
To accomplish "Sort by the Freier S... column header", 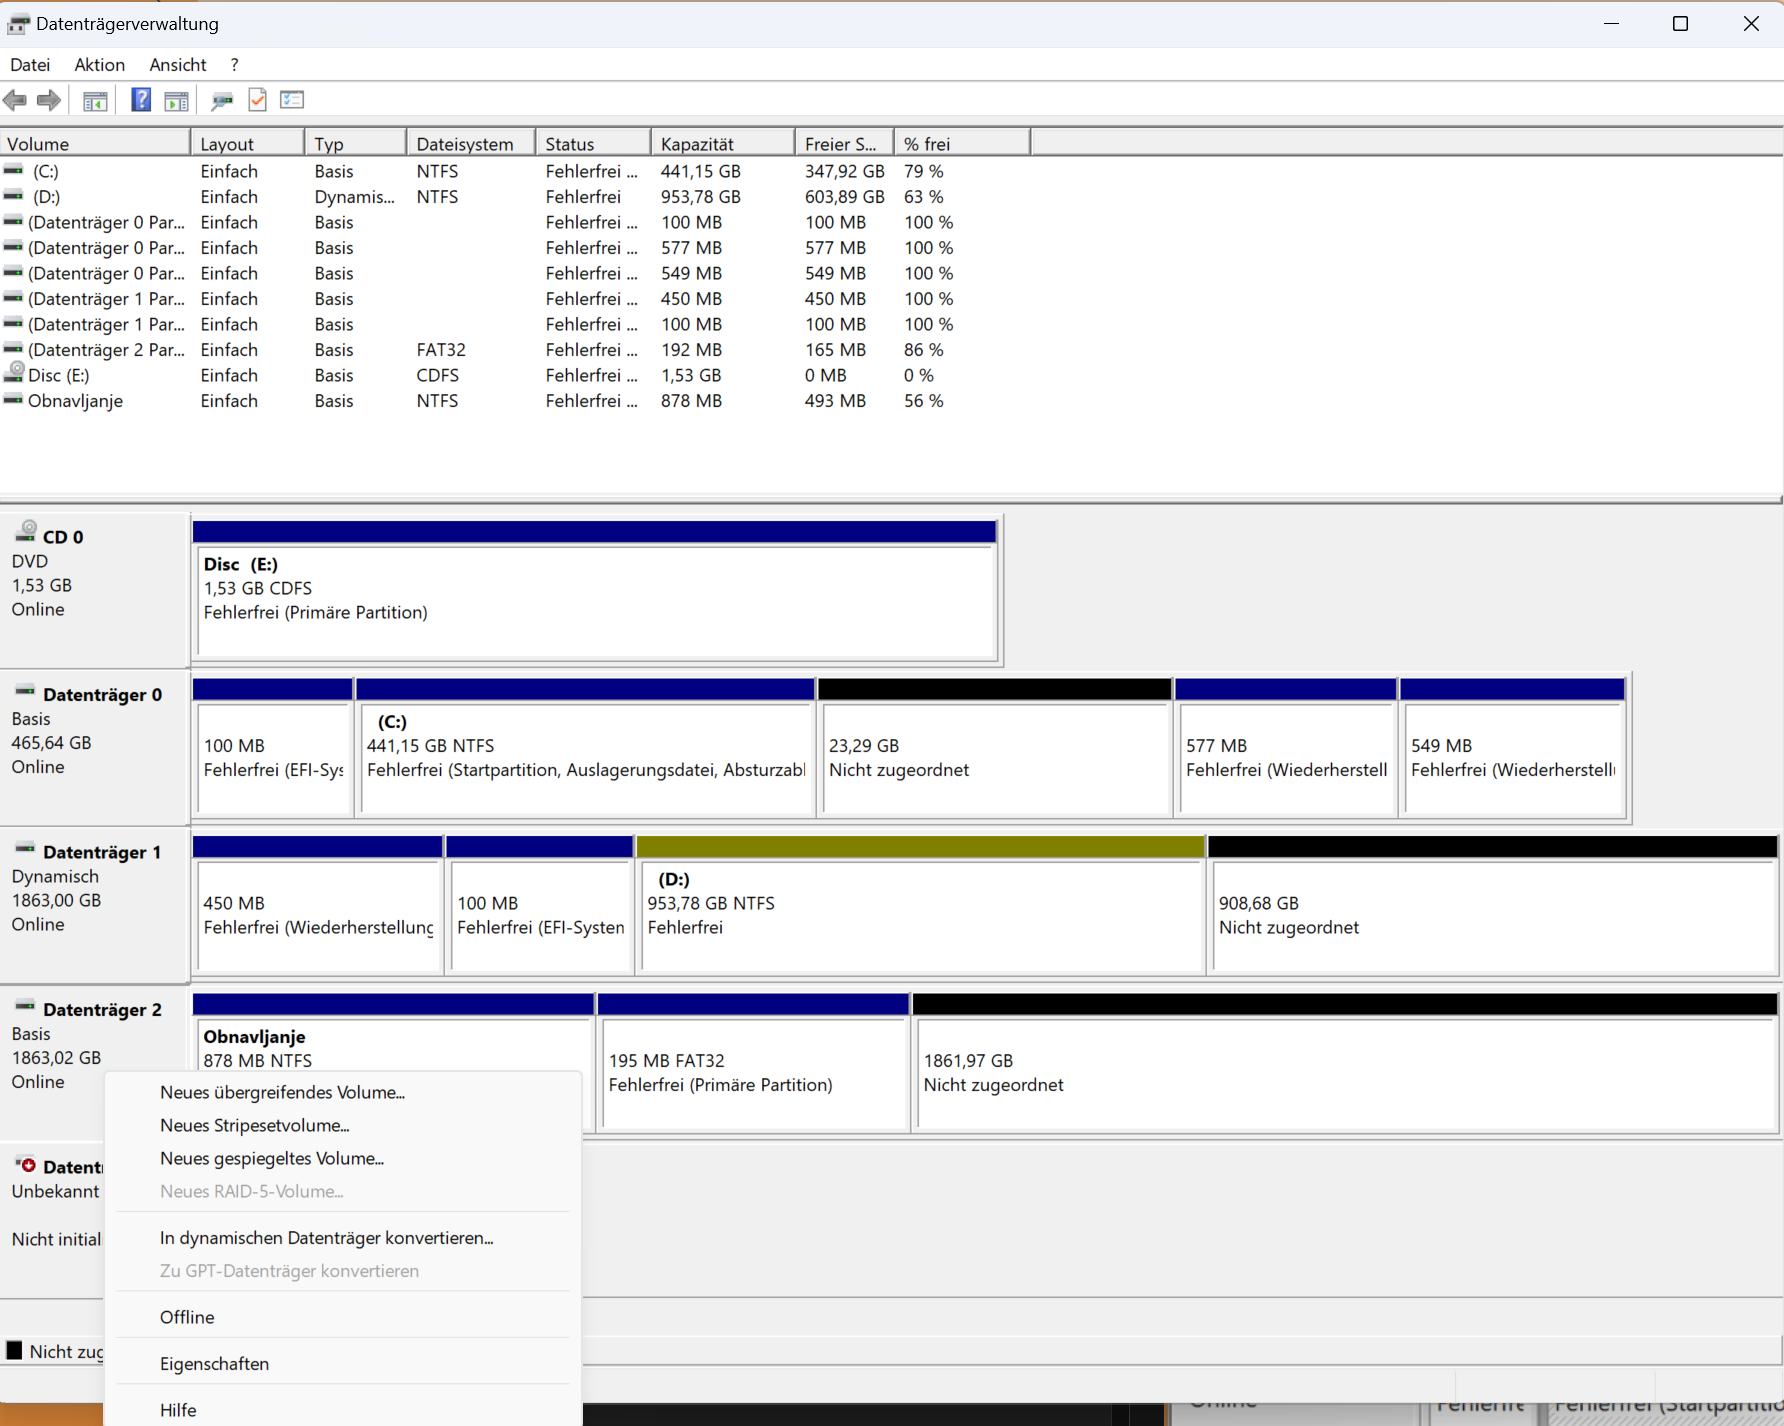I will coord(845,144).
